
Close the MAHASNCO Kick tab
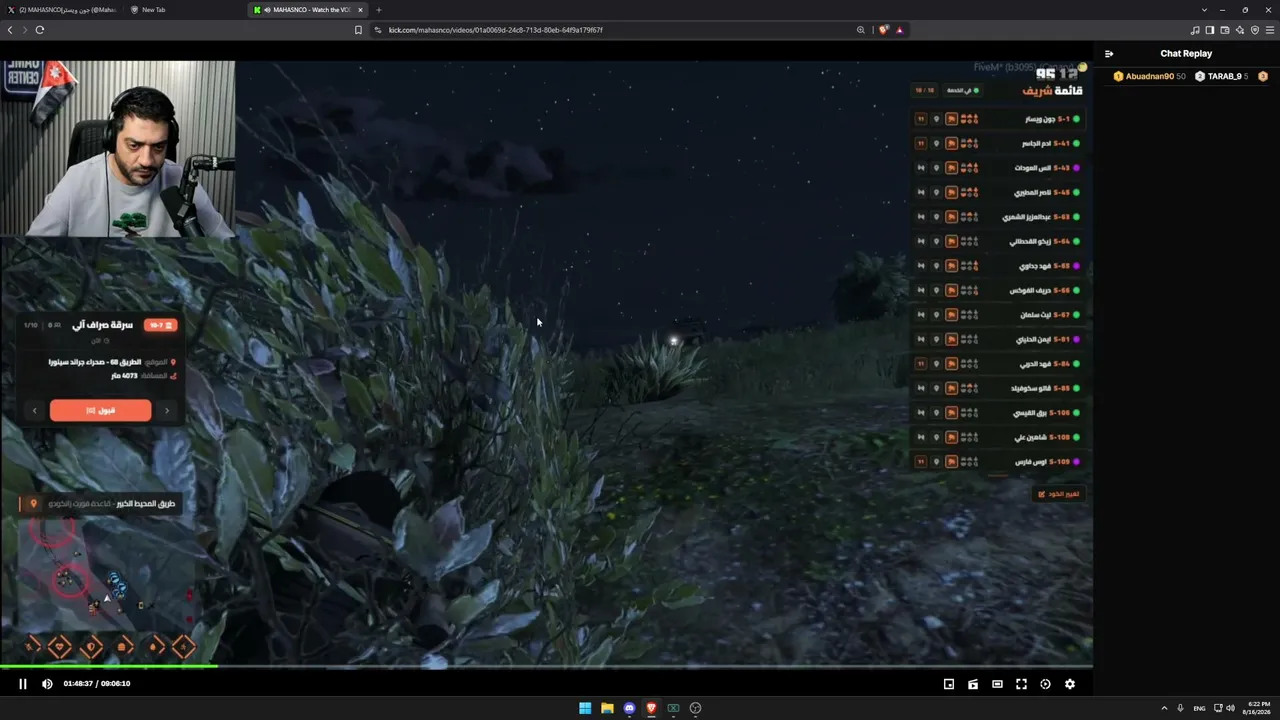[x=360, y=10]
